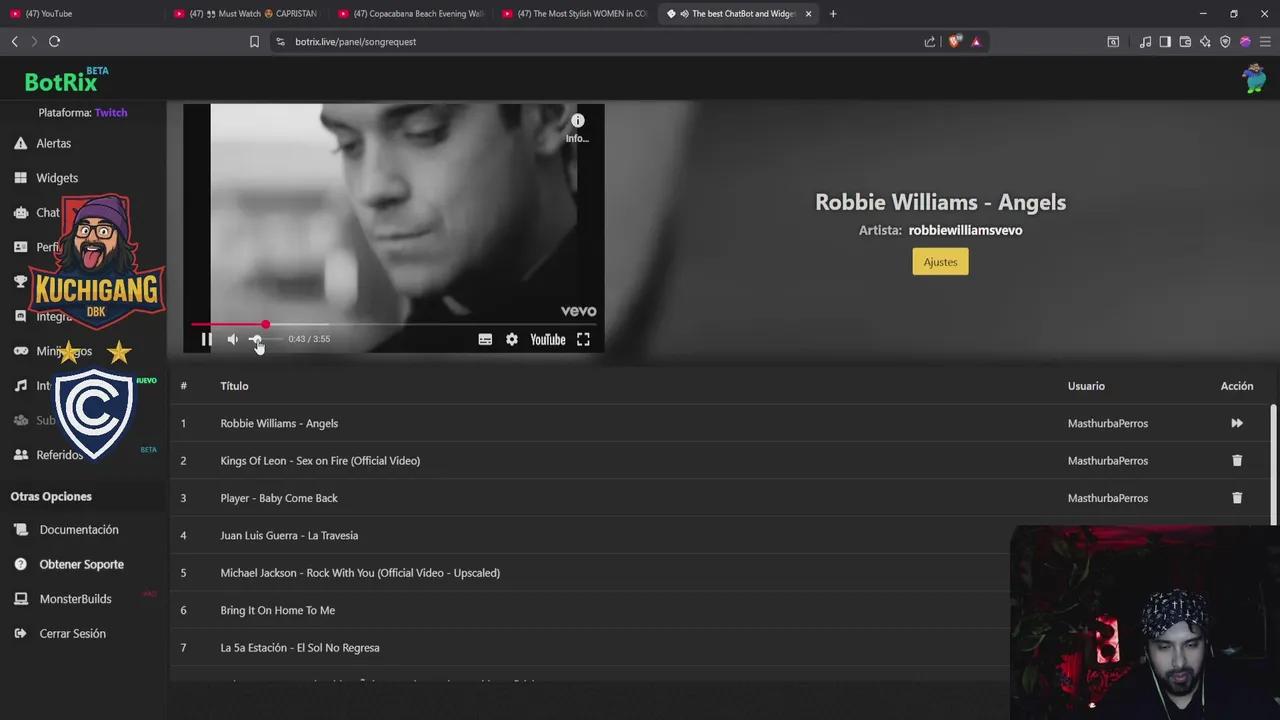
Task: Select Michael Jackson - Rock With You title
Action: point(360,573)
